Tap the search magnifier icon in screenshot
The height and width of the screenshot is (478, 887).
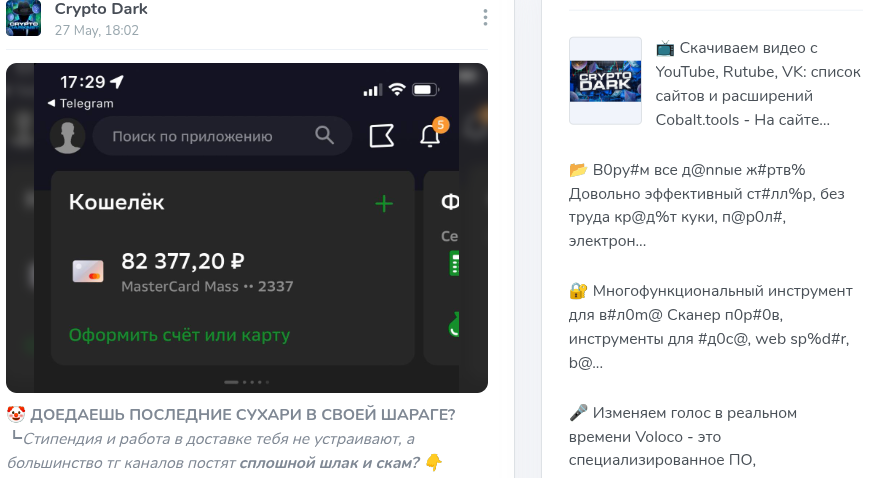[x=324, y=135]
